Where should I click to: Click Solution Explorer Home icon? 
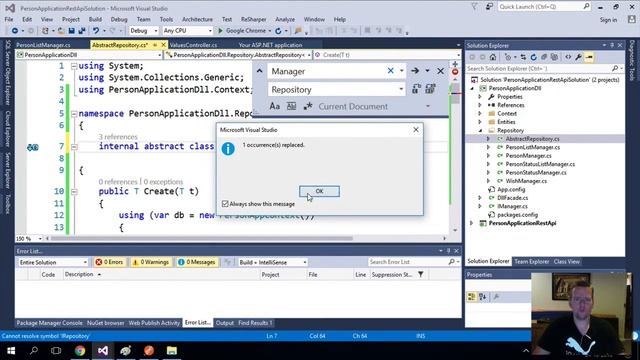coord(493,57)
